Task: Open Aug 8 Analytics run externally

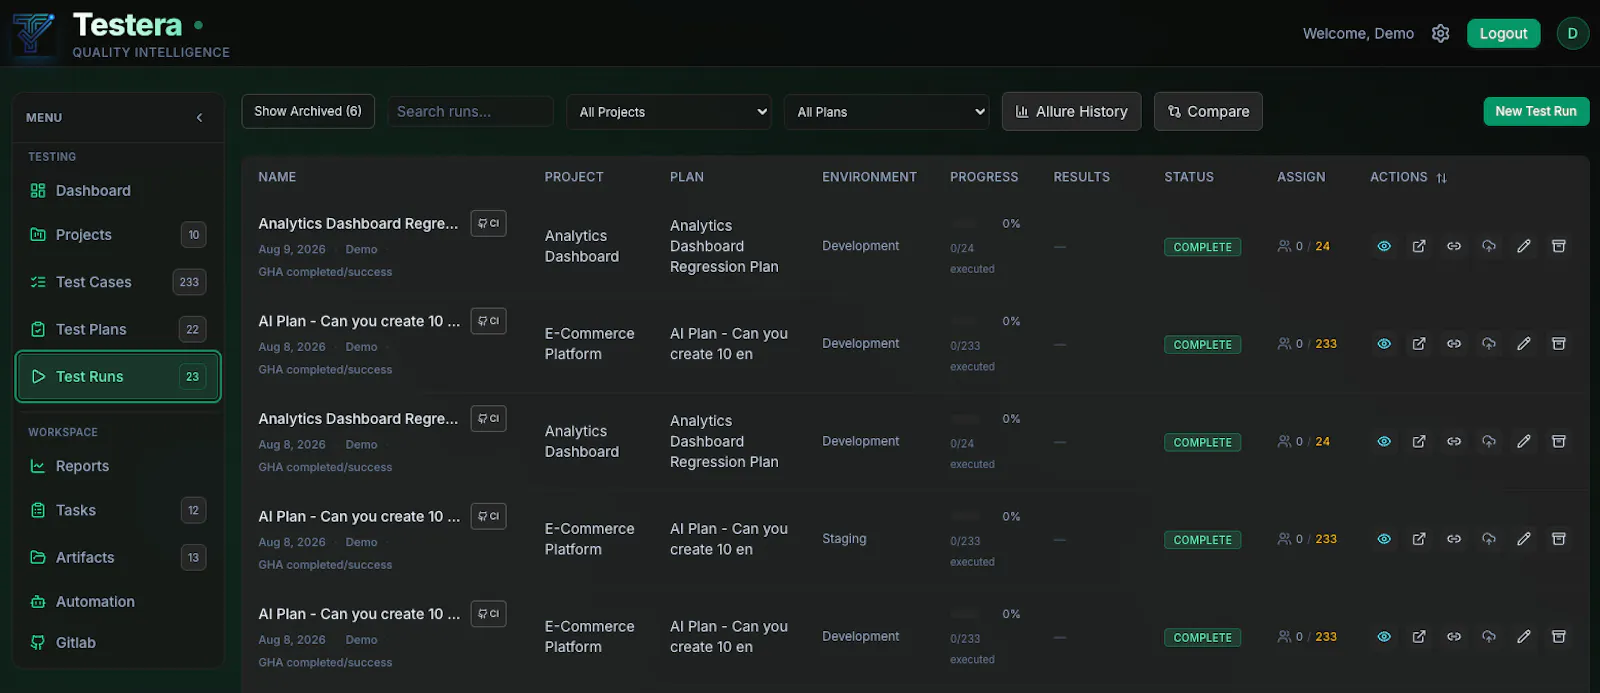Action: click(1419, 441)
